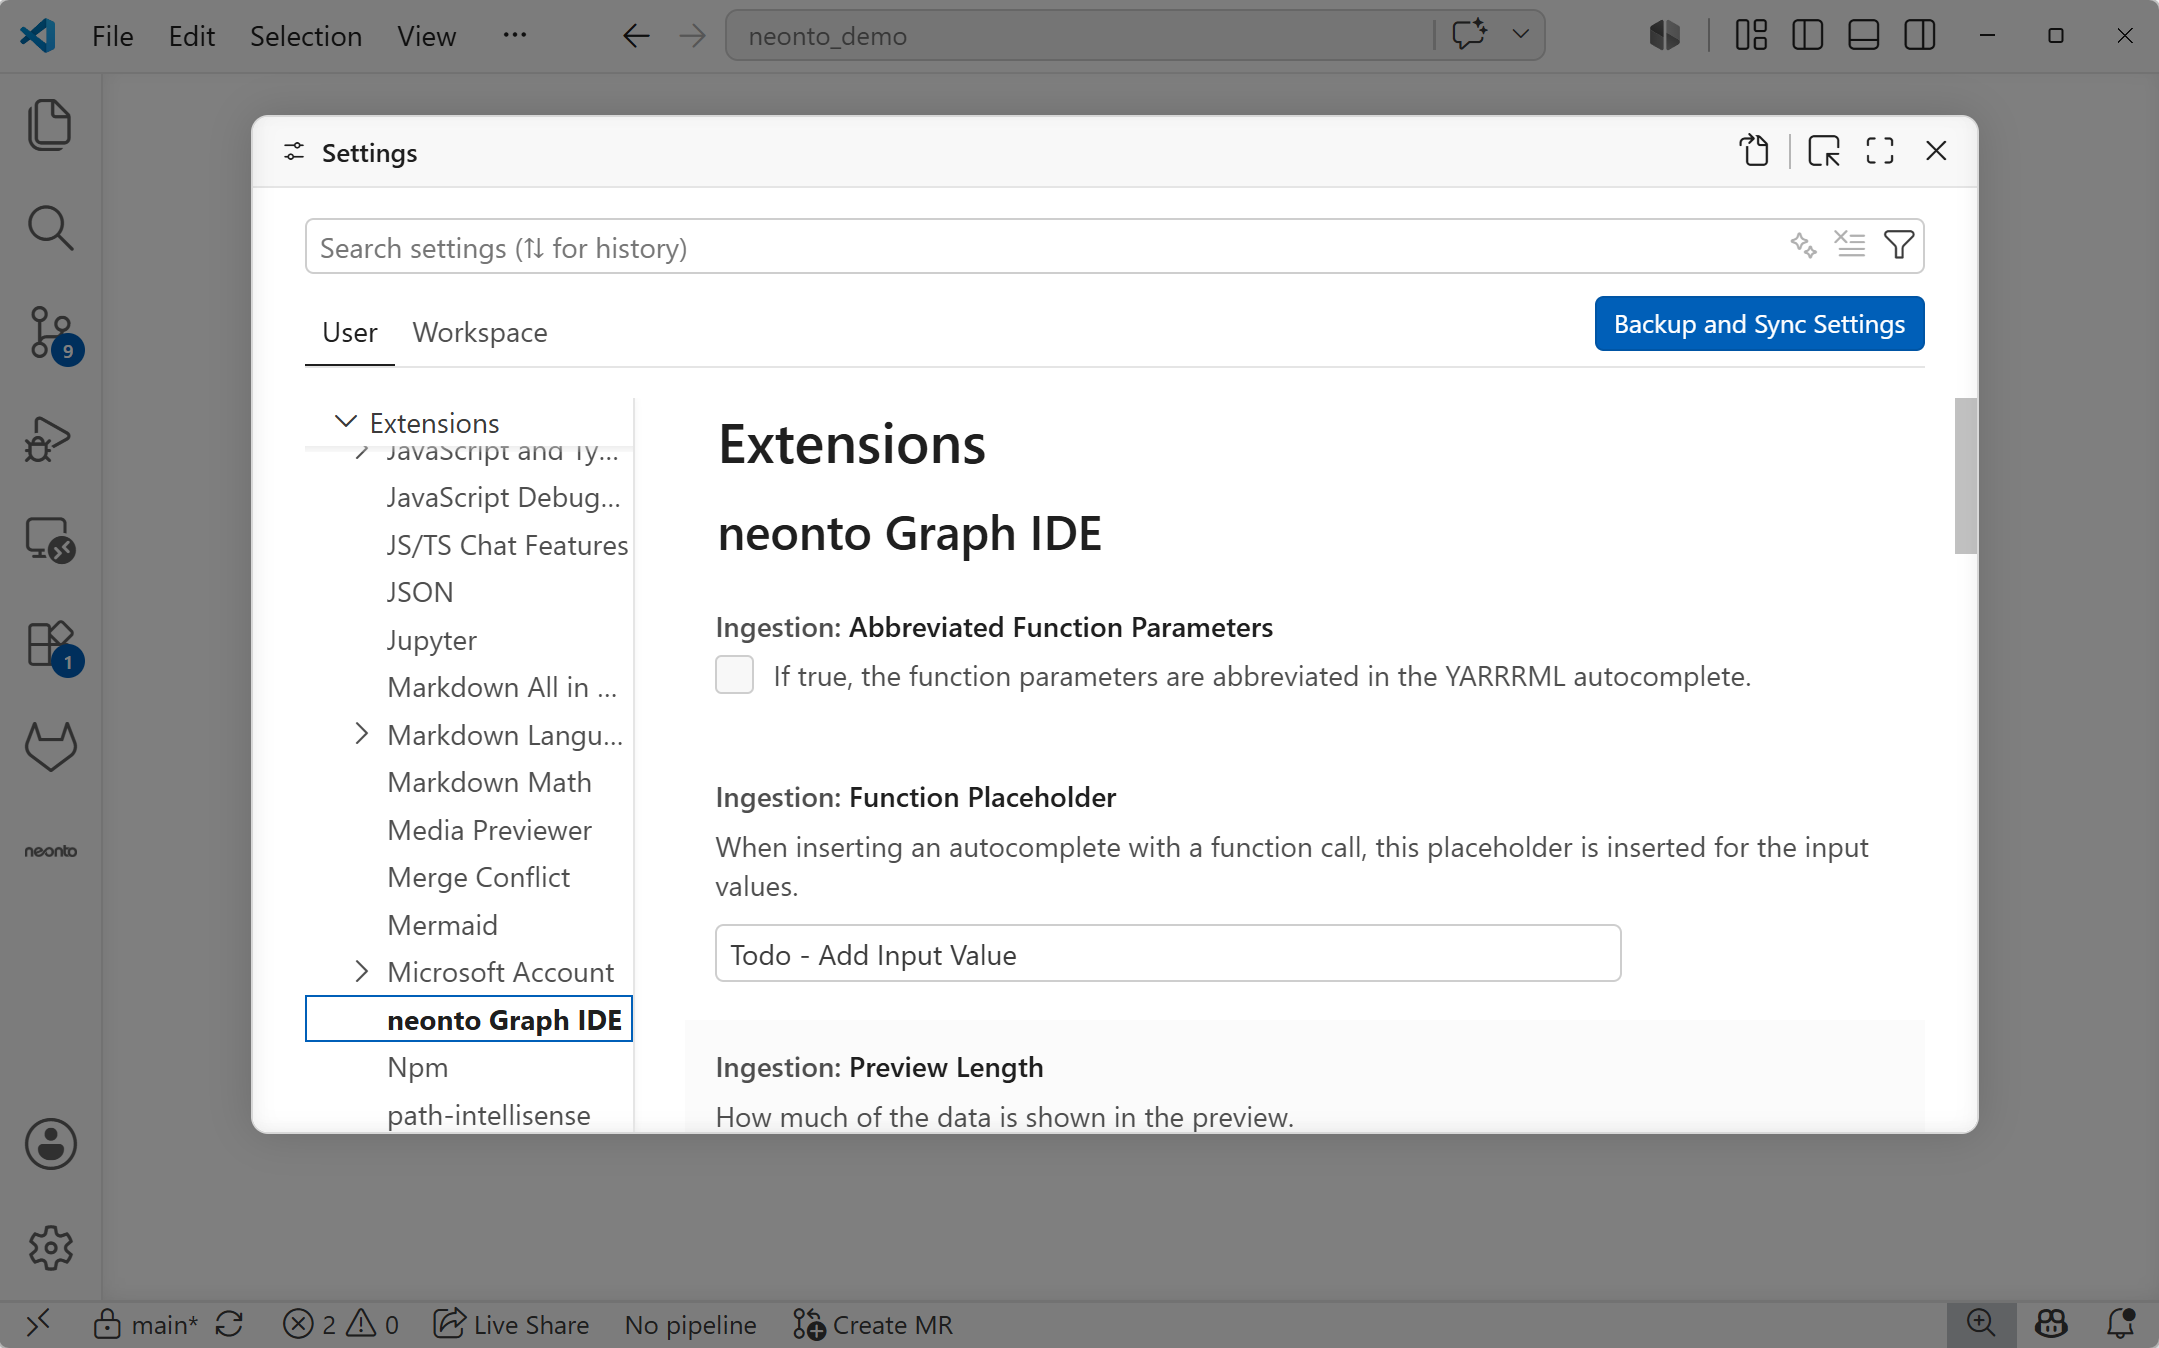The height and width of the screenshot is (1348, 2159).
Task: Enable Abbreviated Function Parameters checkbox
Action: [x=734, y=675]
